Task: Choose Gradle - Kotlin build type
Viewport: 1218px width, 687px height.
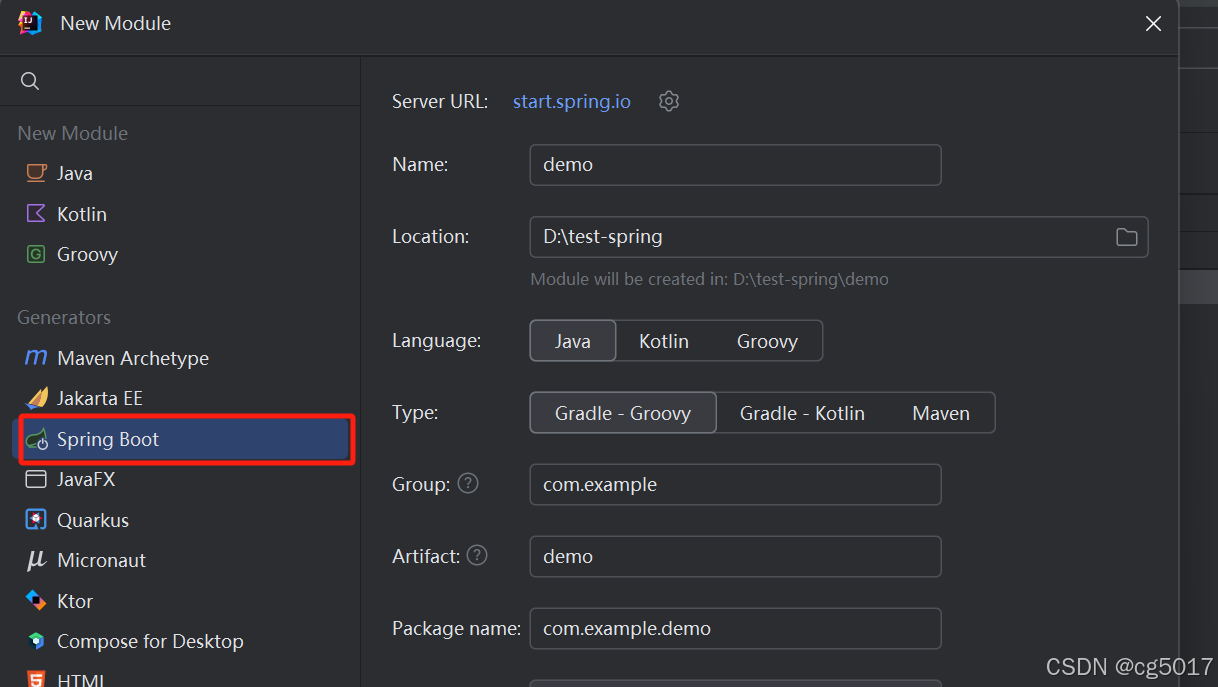Action: 802,413
